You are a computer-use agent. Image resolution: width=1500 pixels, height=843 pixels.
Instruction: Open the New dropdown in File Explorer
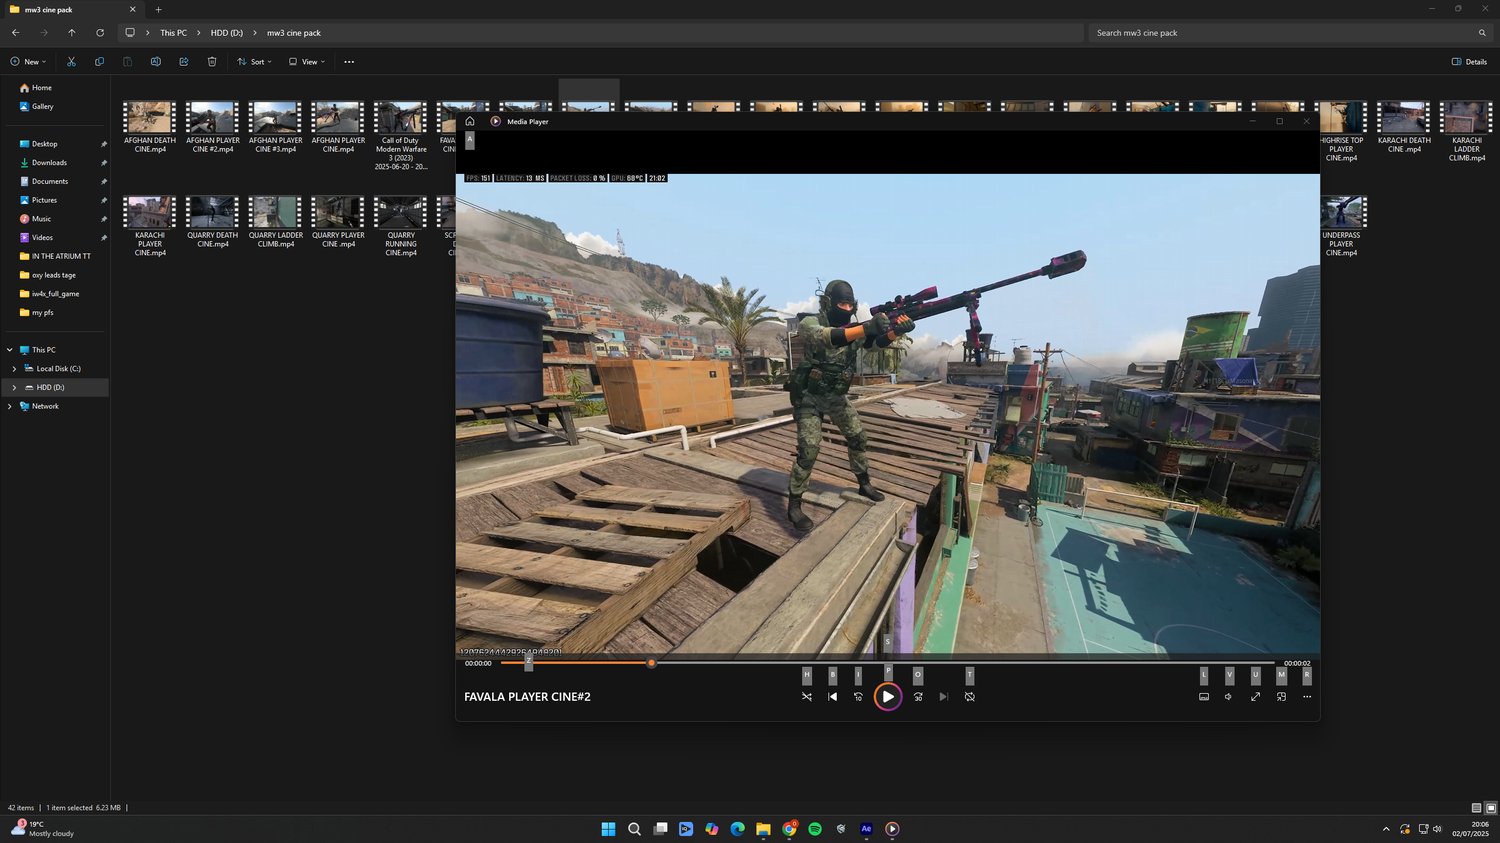pyautogui.click(x=28, y=62)
